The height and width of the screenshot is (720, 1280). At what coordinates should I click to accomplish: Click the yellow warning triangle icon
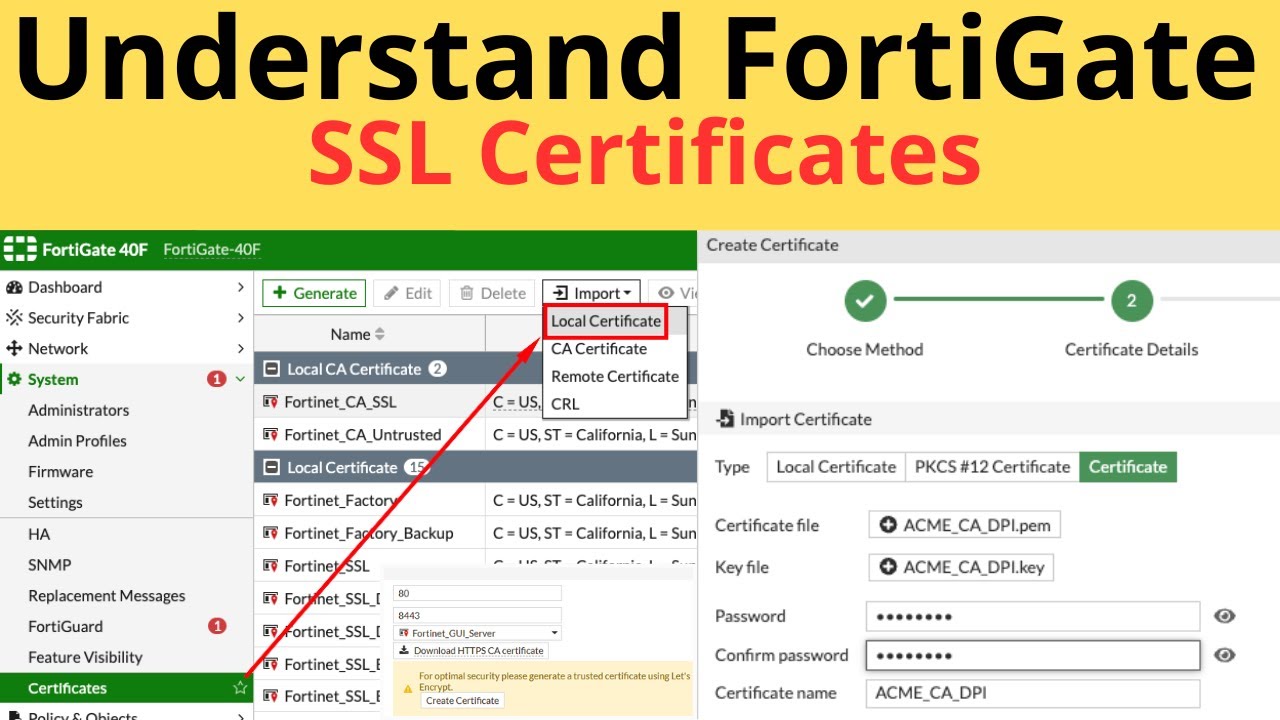408,688
